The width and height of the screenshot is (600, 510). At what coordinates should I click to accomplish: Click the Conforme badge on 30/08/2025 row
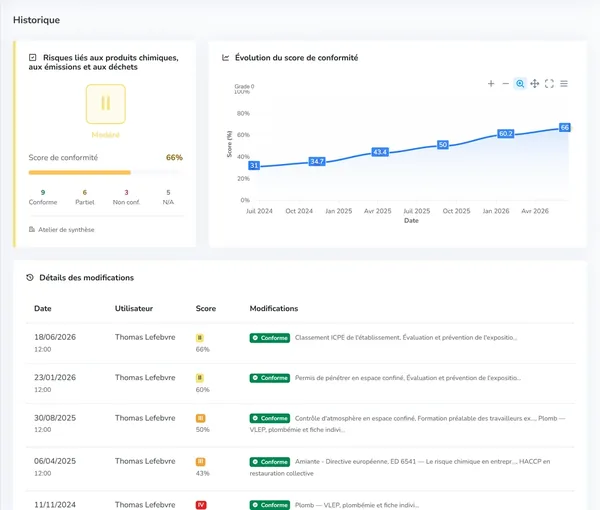270,418
